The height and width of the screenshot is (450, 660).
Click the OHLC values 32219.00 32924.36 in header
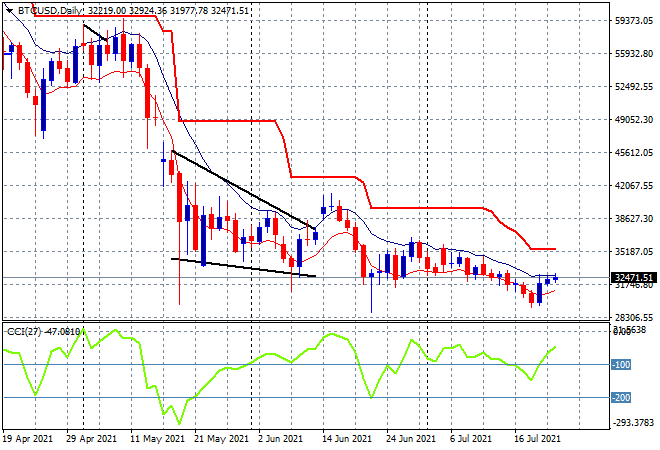(128, 11)
